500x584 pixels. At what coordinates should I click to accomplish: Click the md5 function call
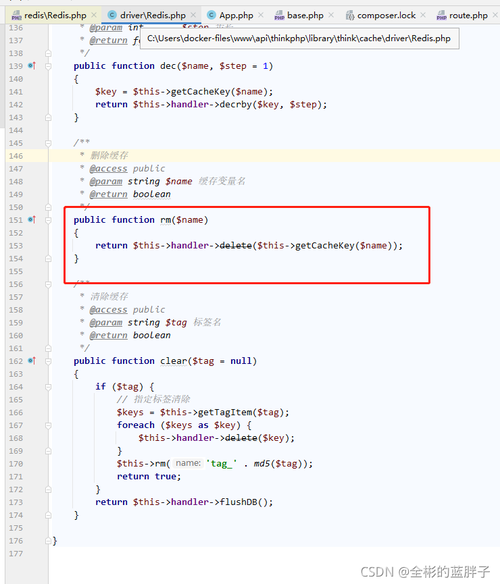coord(262,464)
